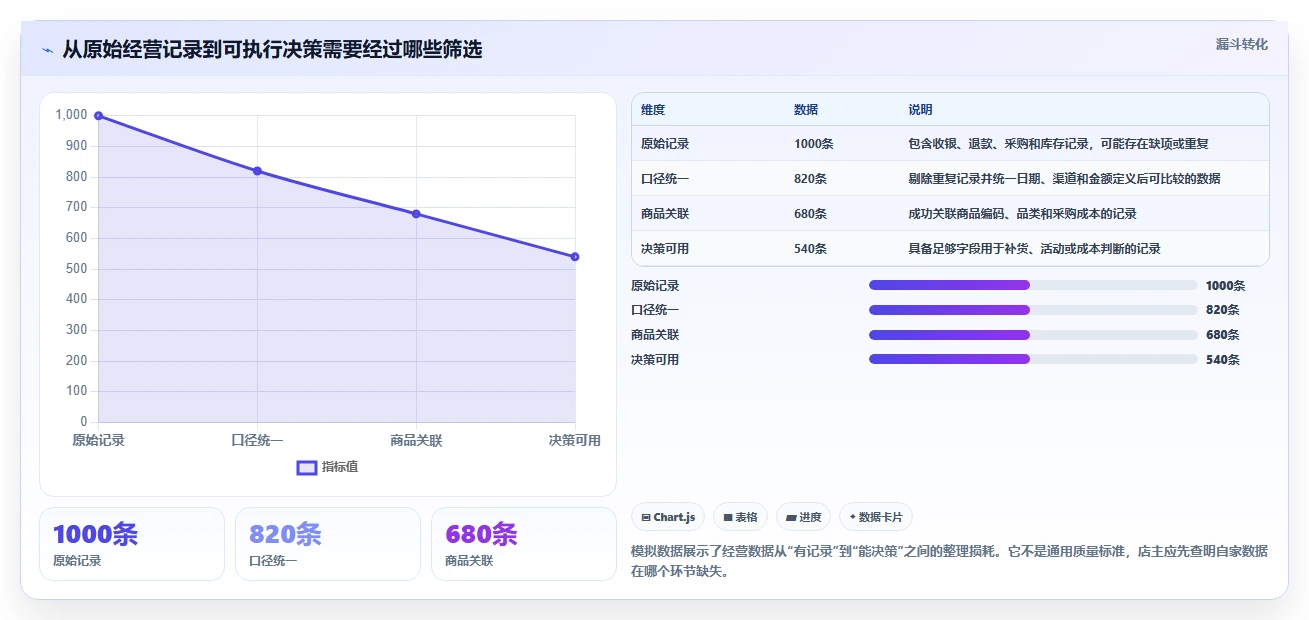Click the 数据 column header
Screen dimensions: 1309x620
806,110
